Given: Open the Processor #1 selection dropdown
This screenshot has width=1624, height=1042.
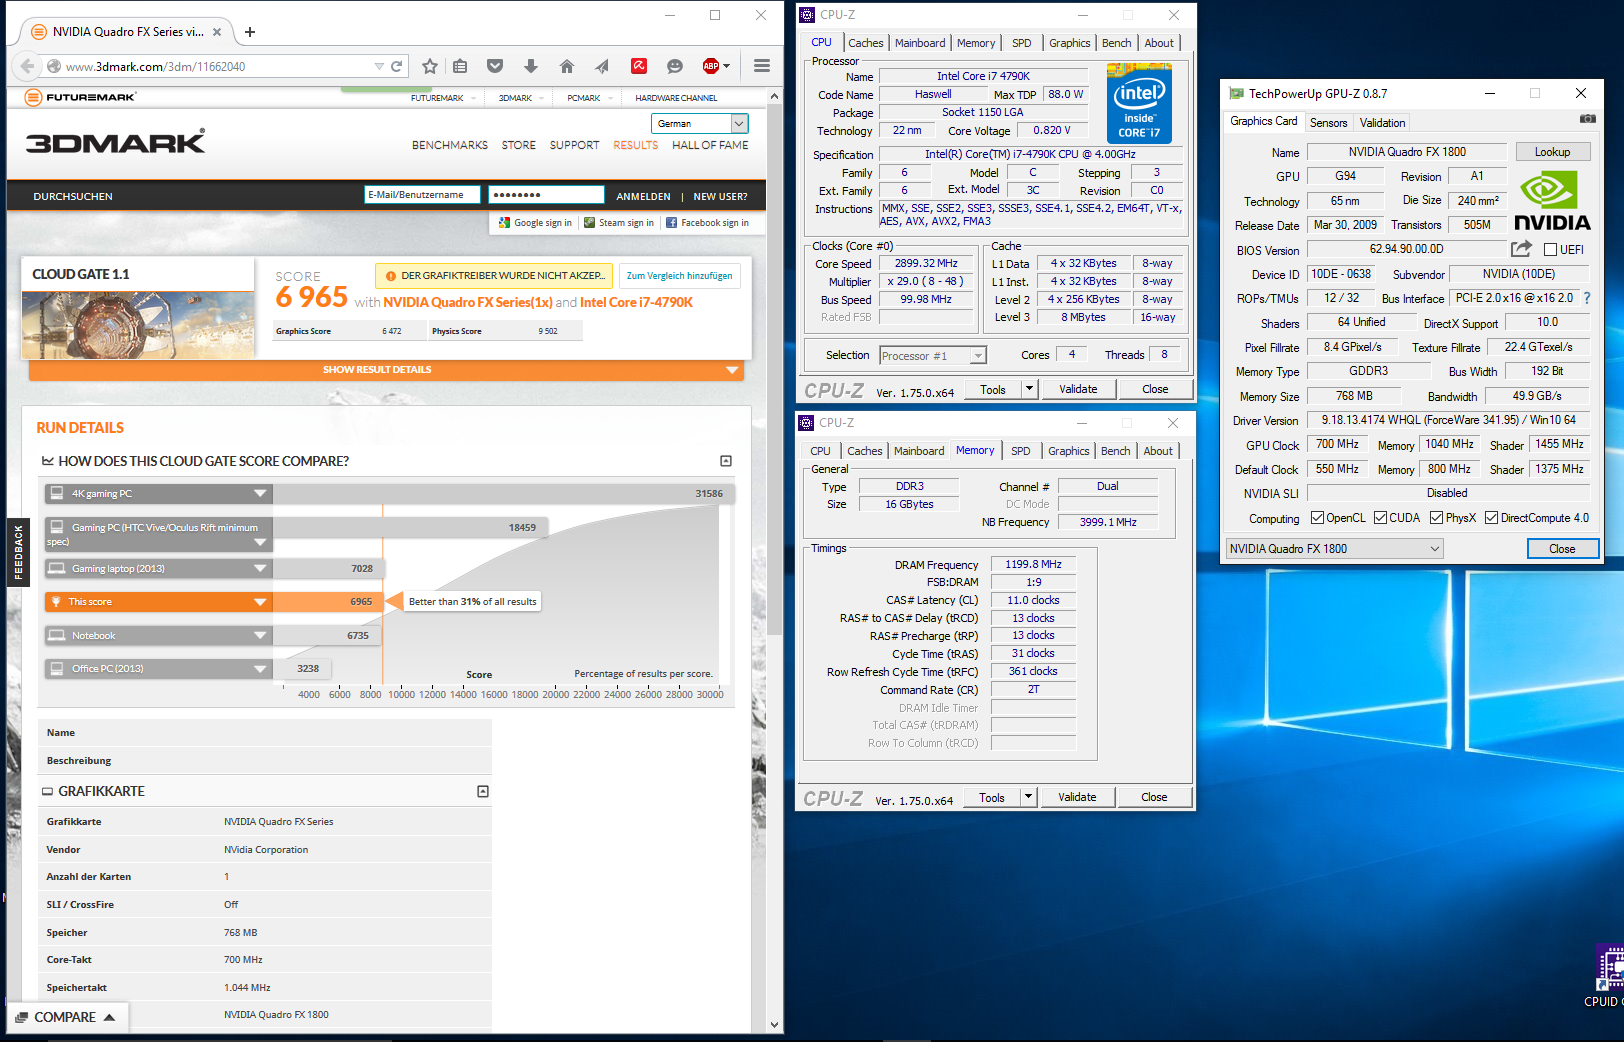Looking at the screenshot, I should tap(932, 355).
